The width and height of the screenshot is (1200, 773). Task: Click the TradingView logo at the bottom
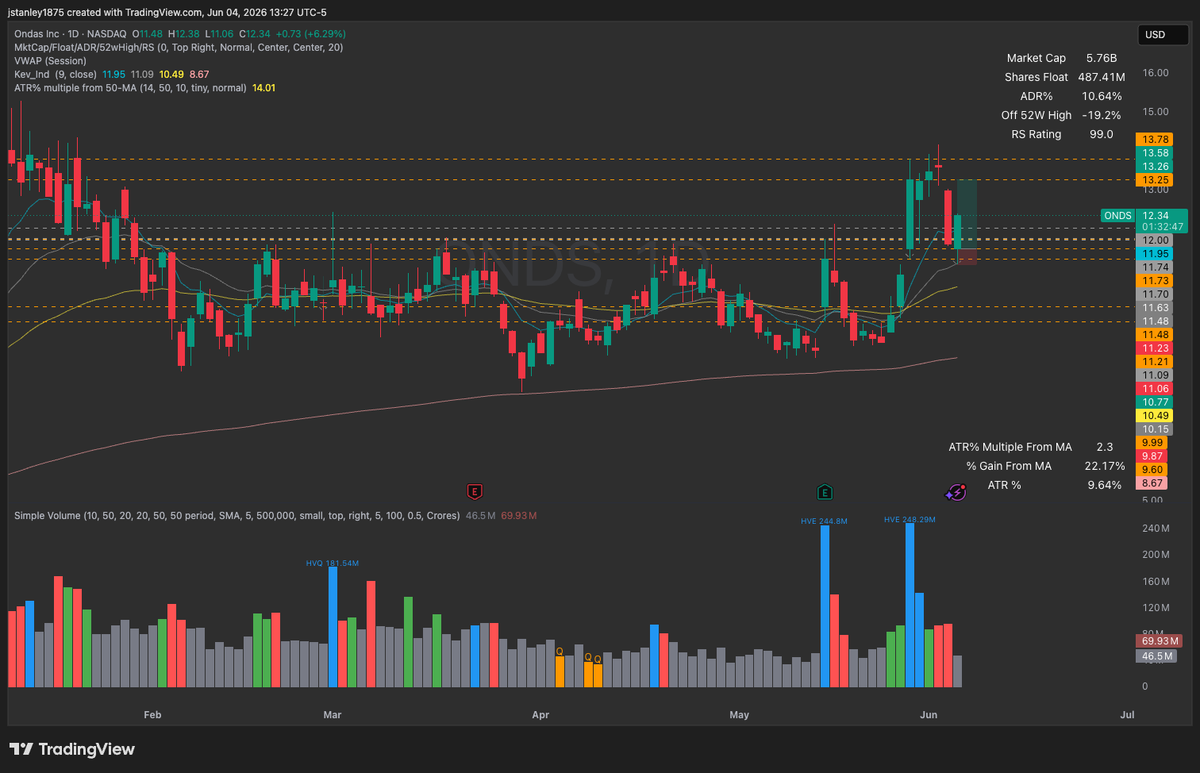tap(71, 749)
